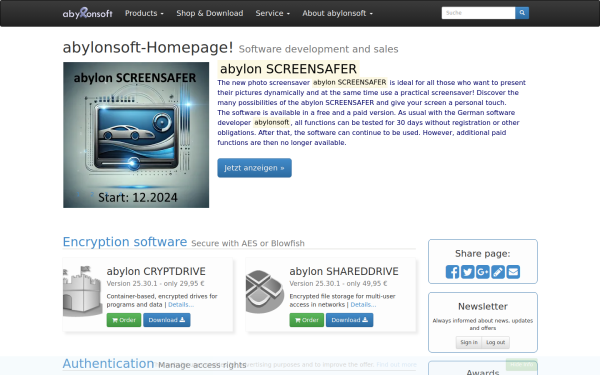Click the blue search magnifier button
The height and width of the screenshot is (375, 600).
pyautogui.click(x=522, y=13)
